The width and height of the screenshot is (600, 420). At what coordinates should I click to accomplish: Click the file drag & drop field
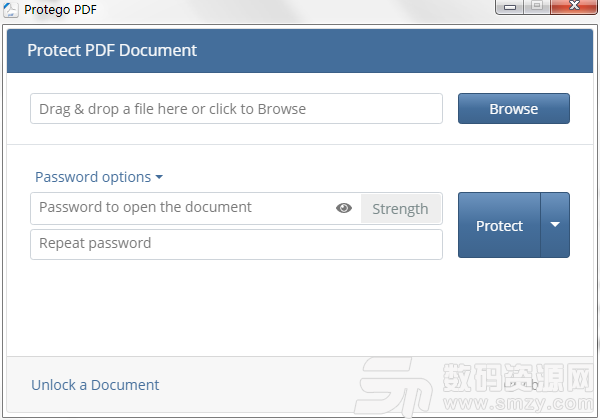coord(236,109)
